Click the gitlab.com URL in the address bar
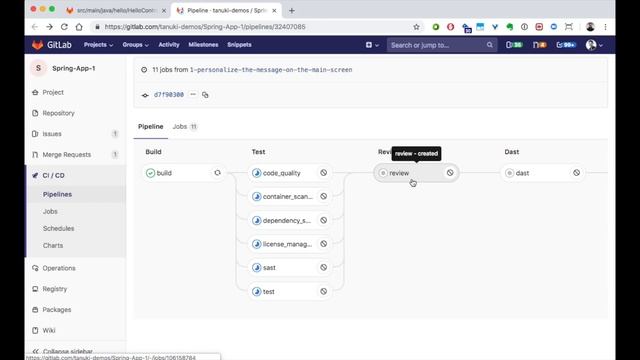The width and height of the screenshot is (640, 360). pos(204,27)
